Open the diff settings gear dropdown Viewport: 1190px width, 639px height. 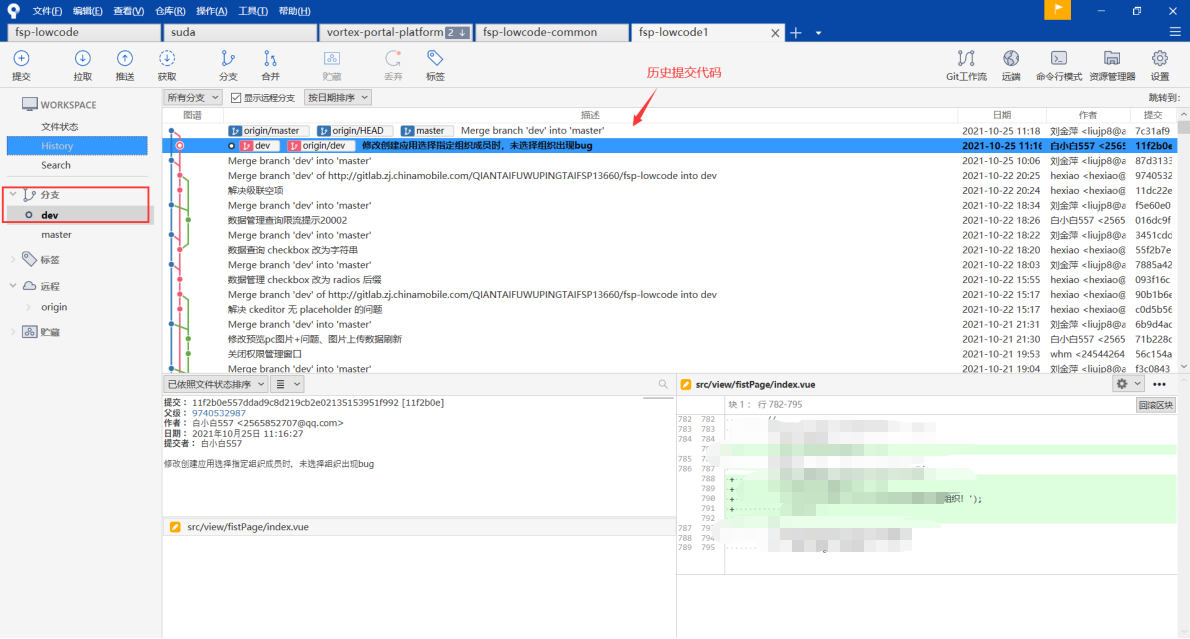click(1128, 384)
